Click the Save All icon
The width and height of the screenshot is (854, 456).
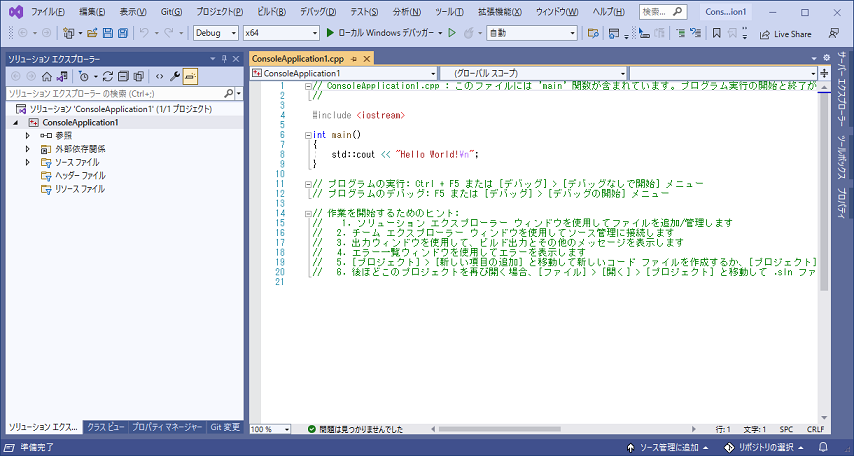[123, 33]
